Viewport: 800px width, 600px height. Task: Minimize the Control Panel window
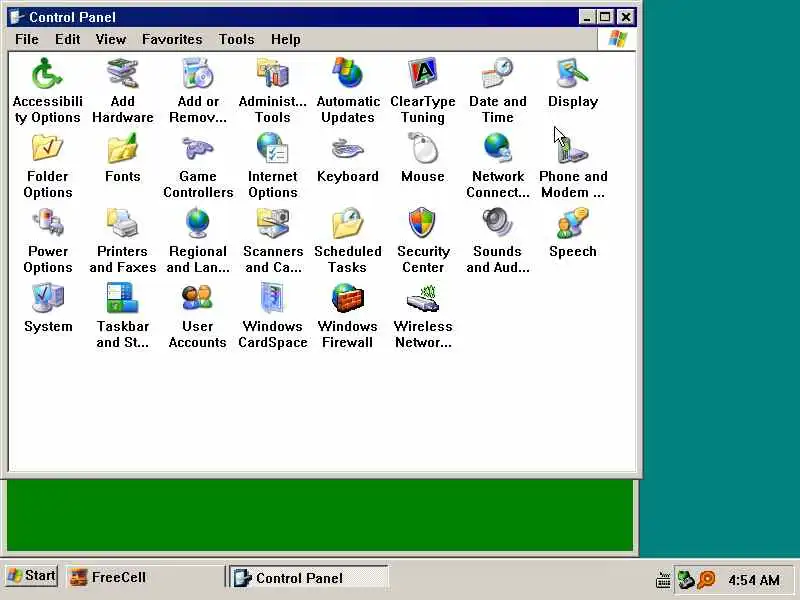click(587, 17)
